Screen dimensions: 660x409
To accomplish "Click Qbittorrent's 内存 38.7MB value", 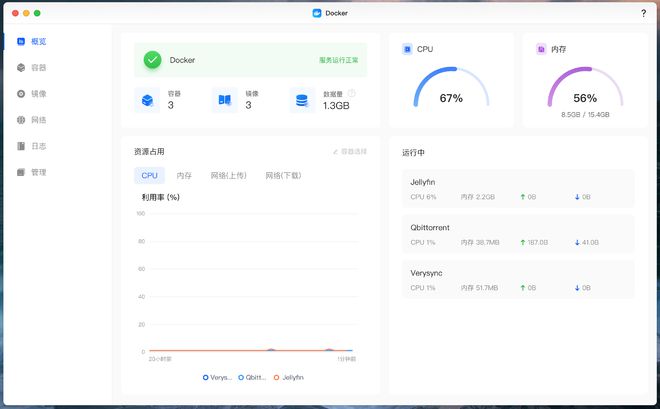I will (x=480, y=242).
